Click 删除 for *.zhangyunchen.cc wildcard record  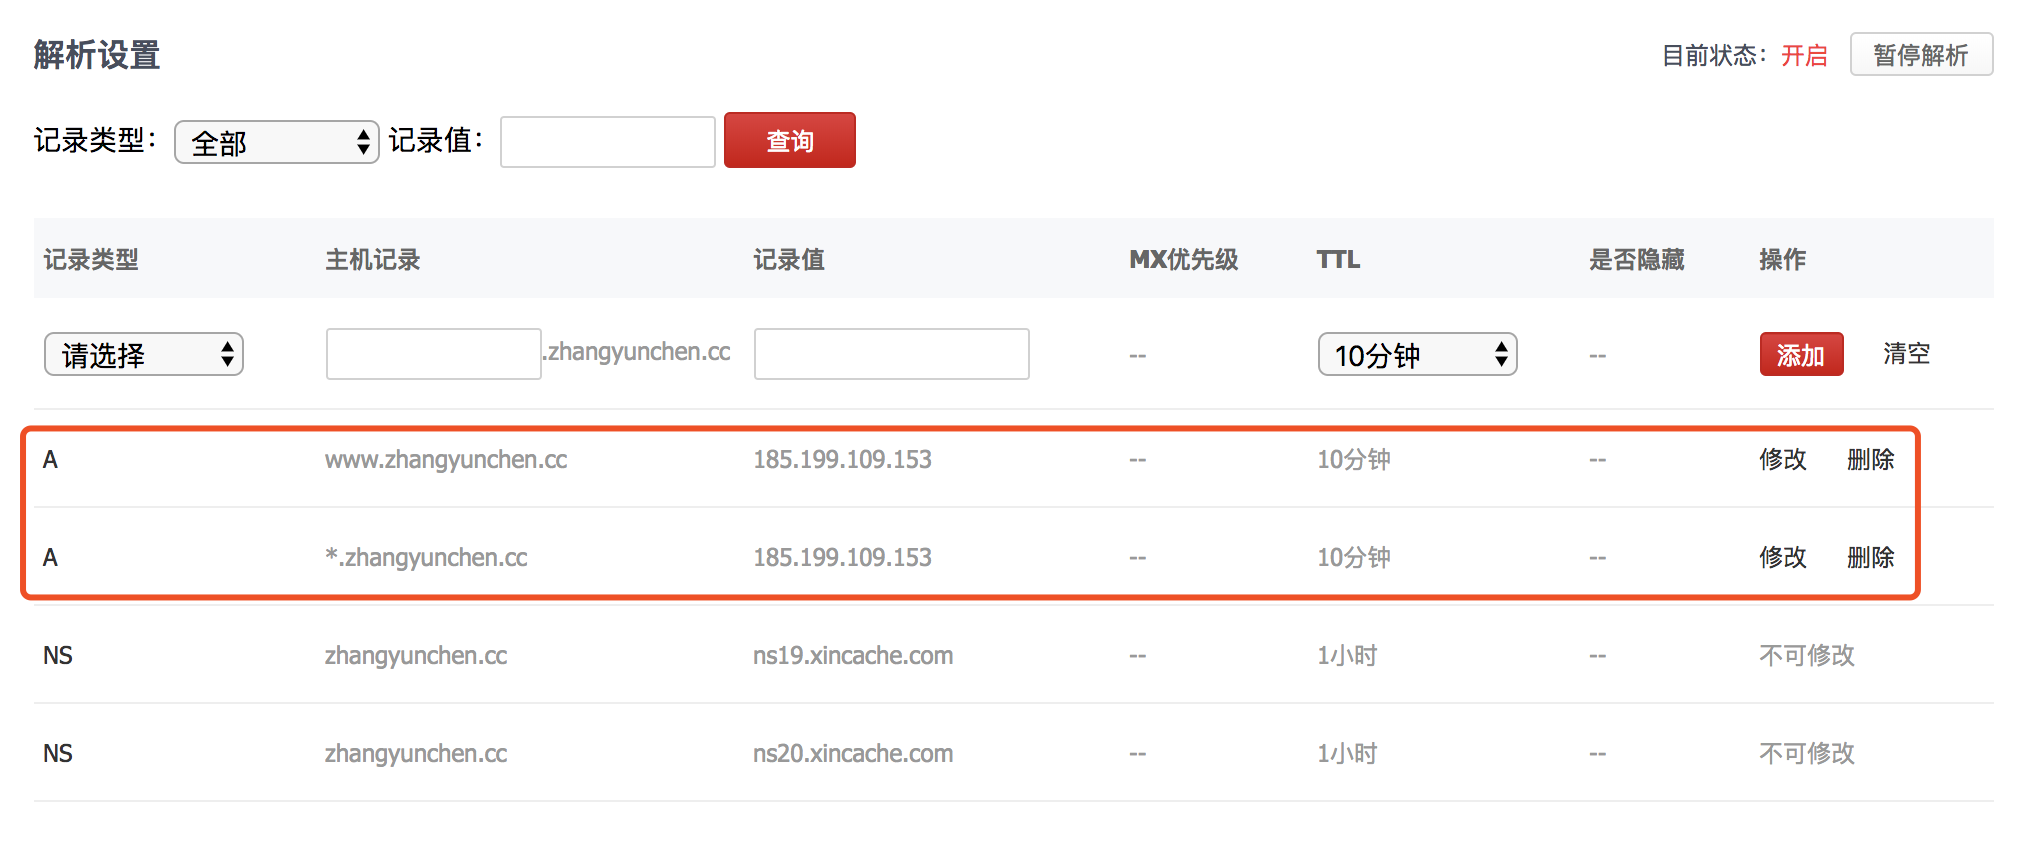click(1870, 558)
